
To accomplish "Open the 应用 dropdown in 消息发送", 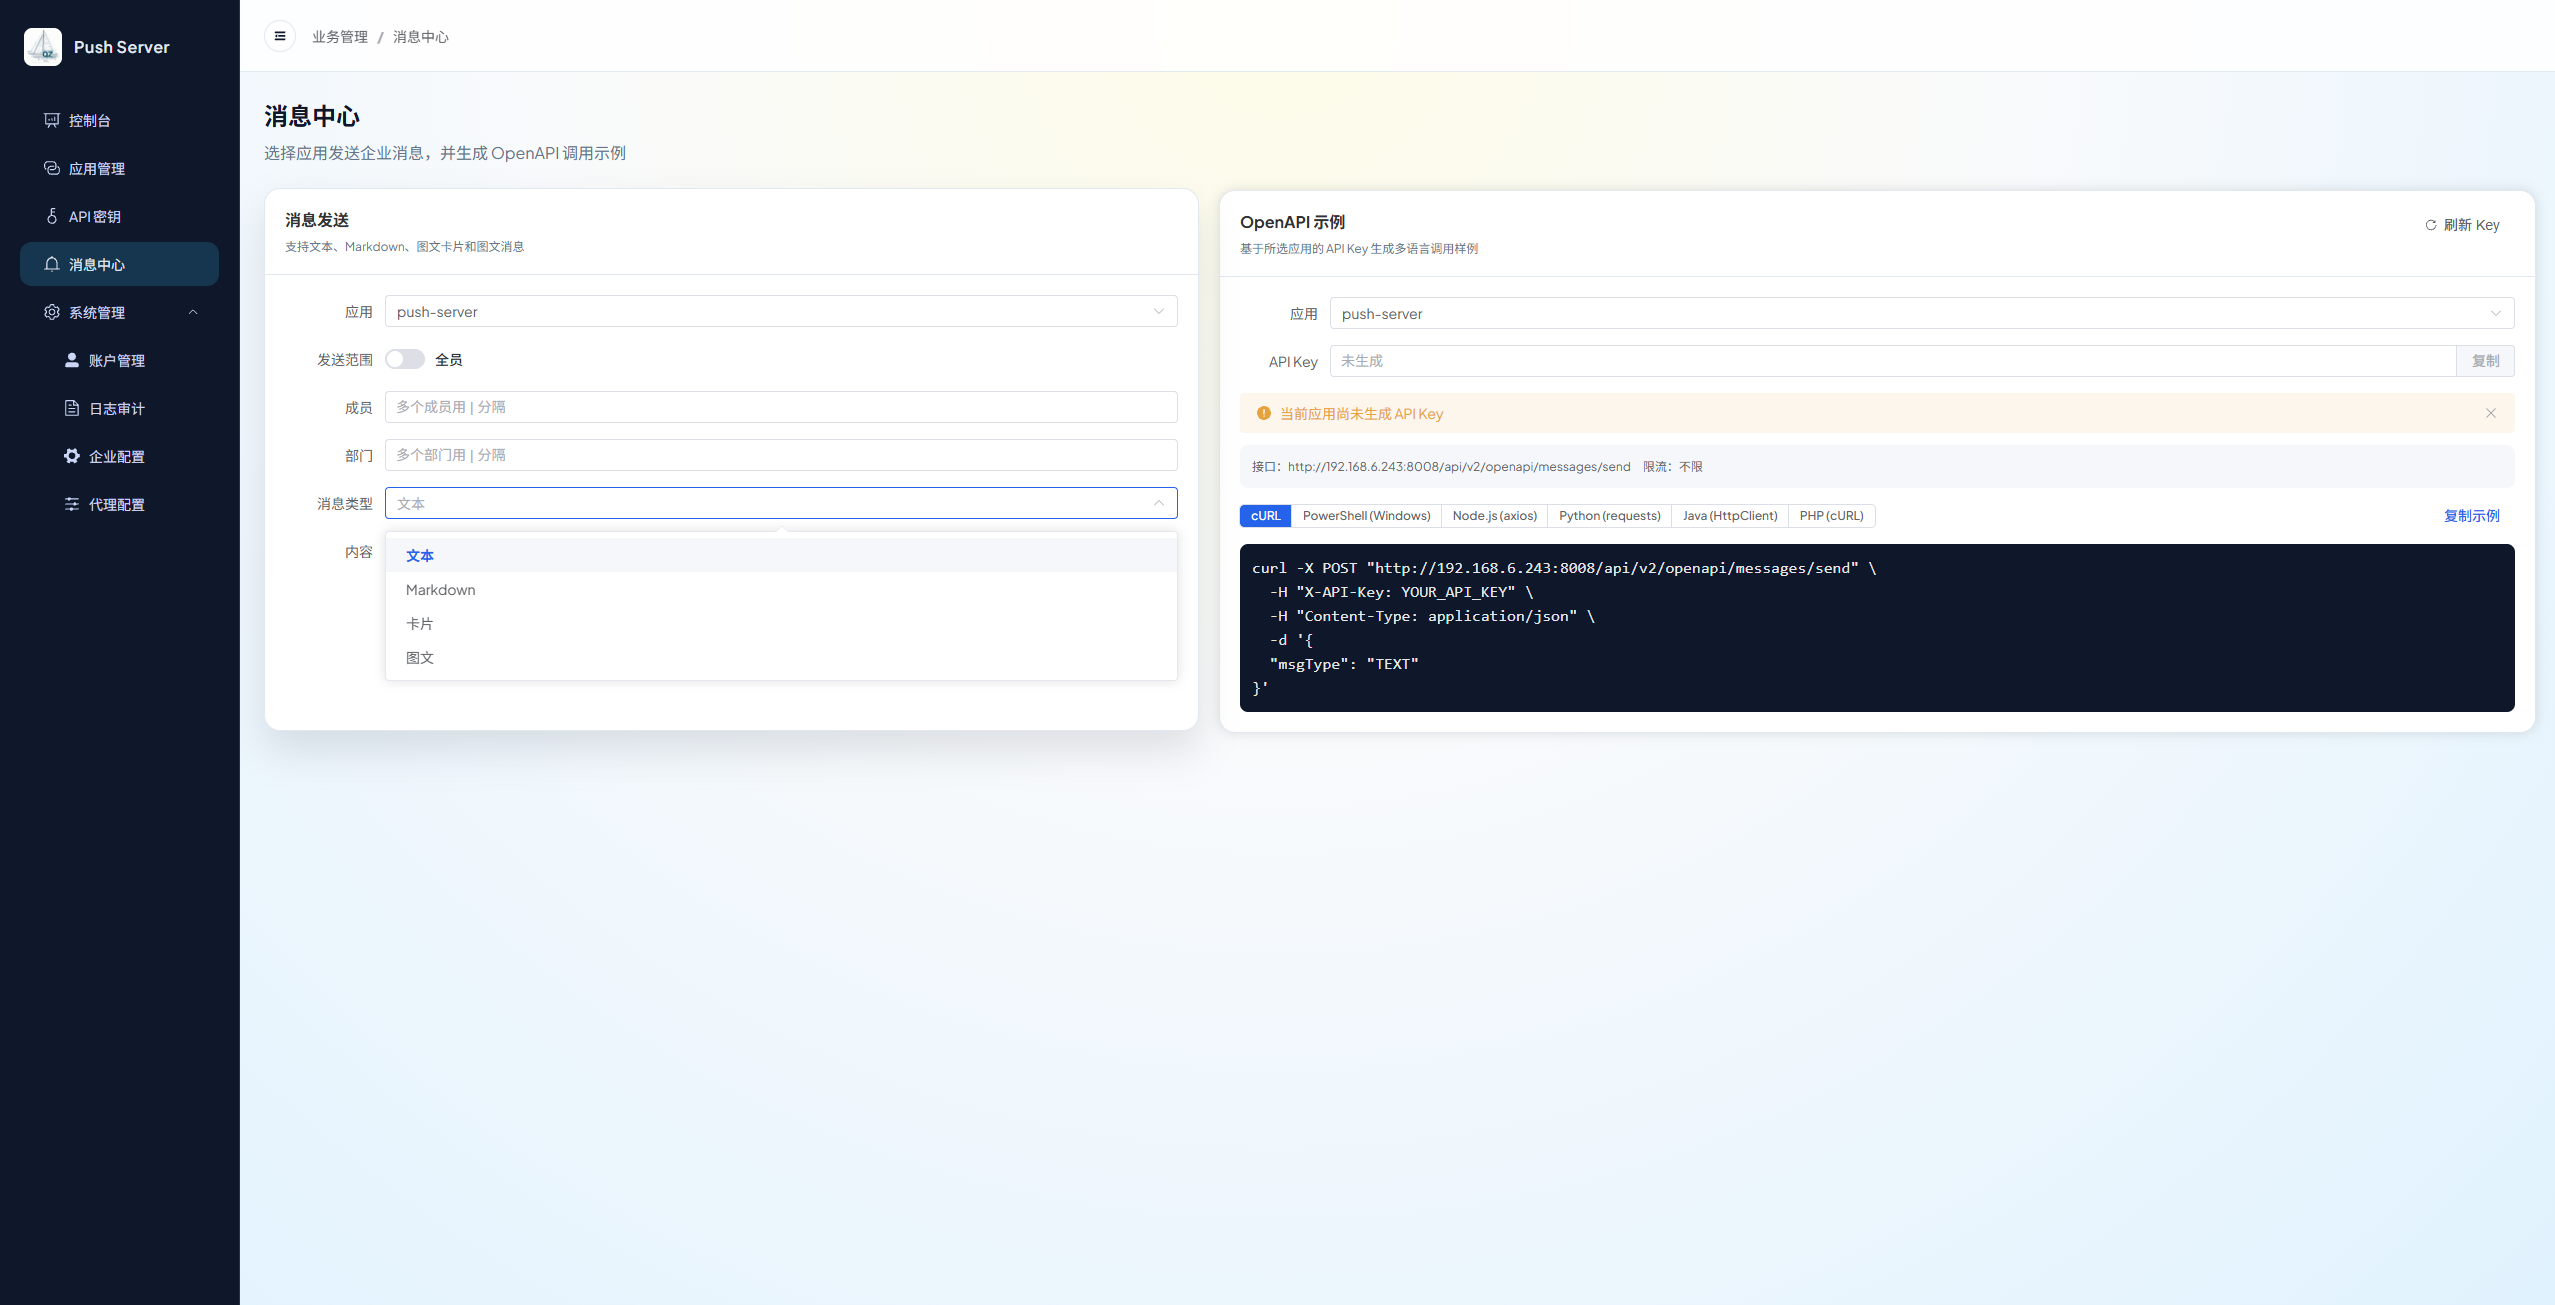I will coord(780,311).
